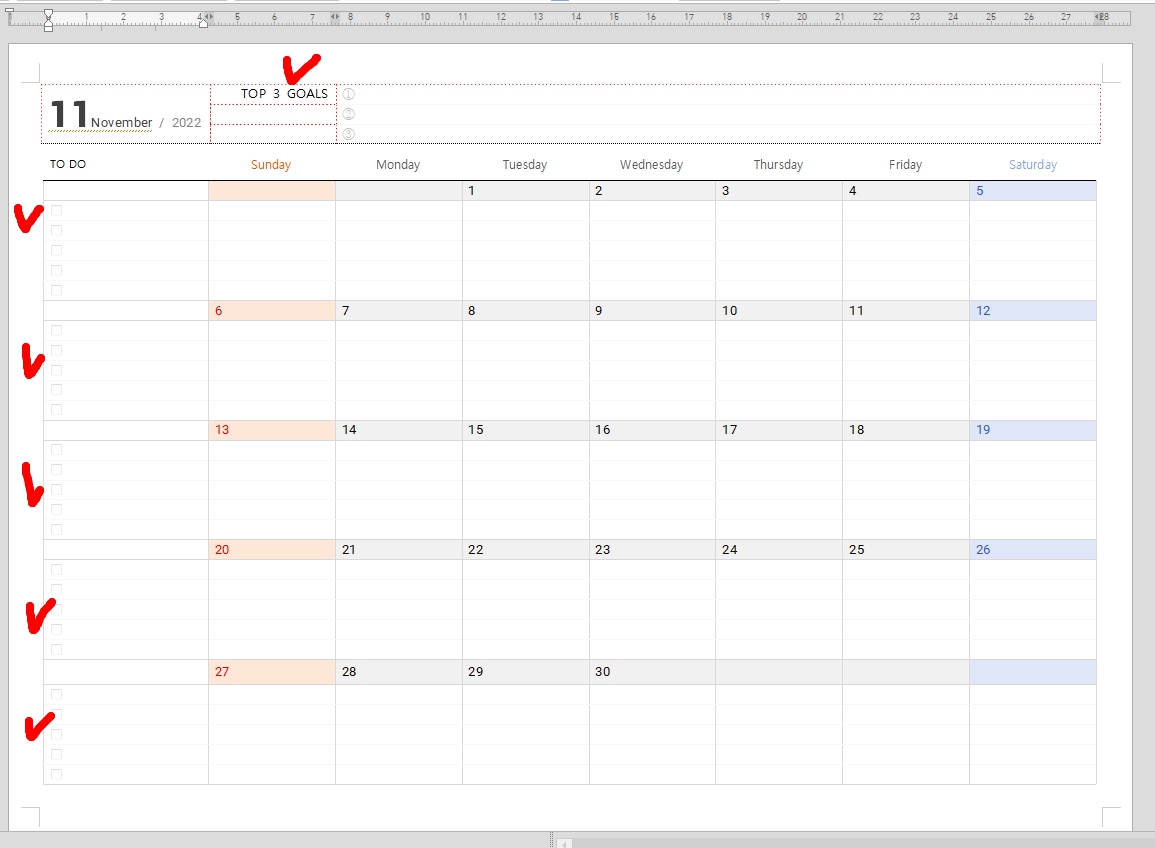Click date 3 in Thursday column
The width and height of the screenshot is (1155, 848).
[x=726, y=191]
